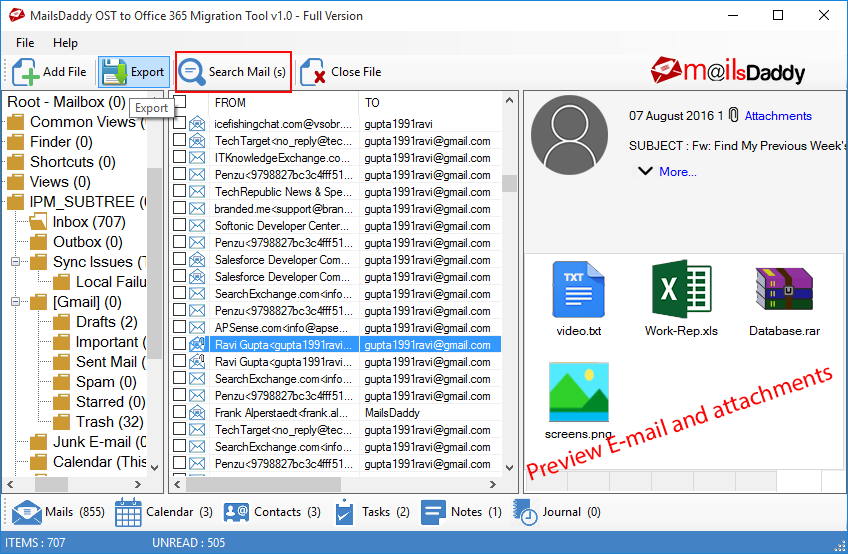Sort by the FROM column header
Screen dimensions: 848x554
click(283, 102)
